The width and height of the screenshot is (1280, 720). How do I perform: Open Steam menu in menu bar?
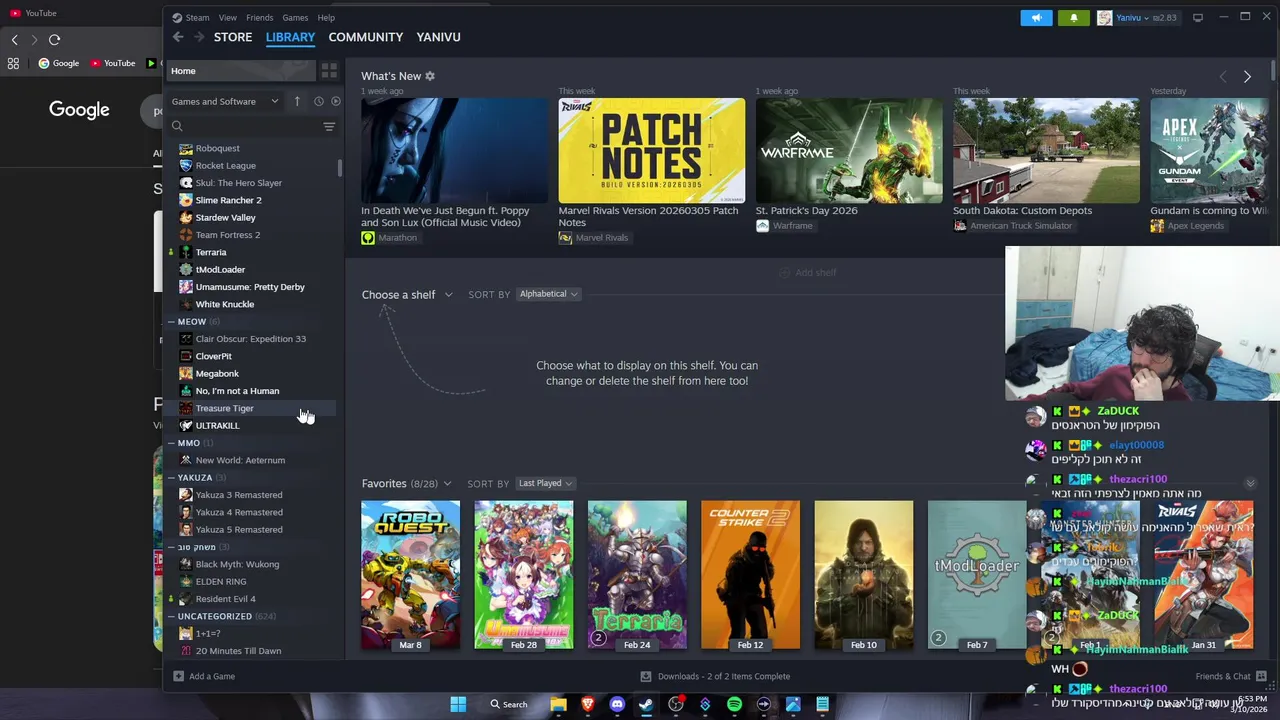(190, 18)
